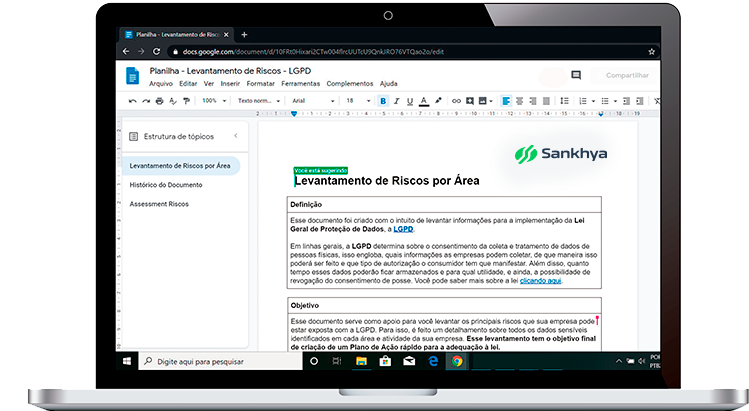Open the Ajuda menu

tap(389, 84)
